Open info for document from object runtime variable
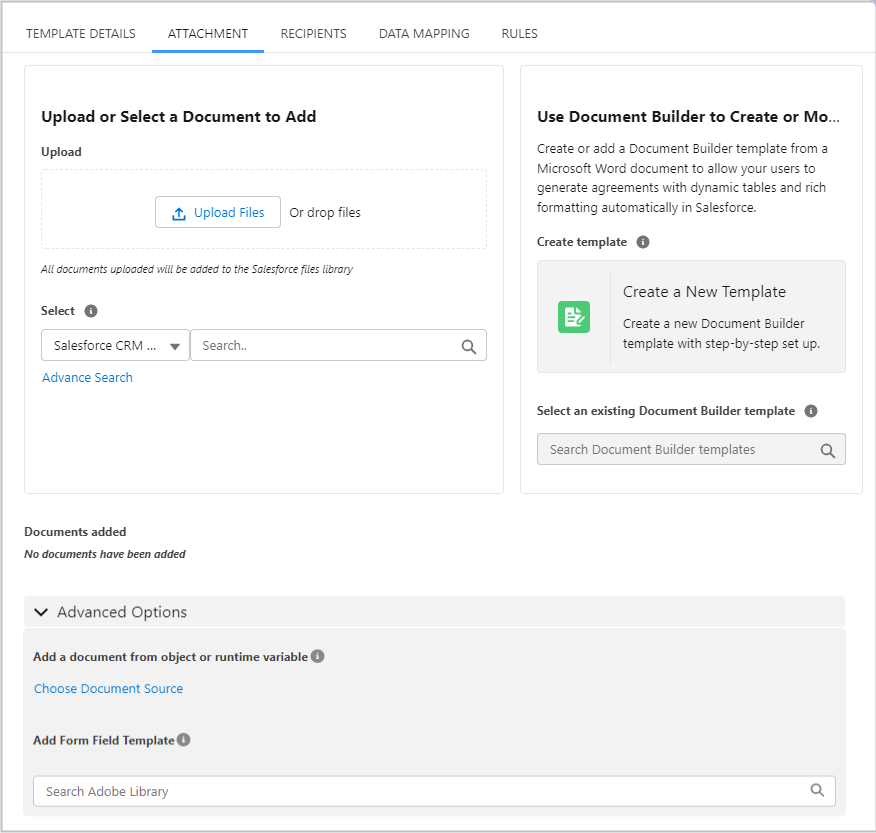This screenshot has width=876, height=833. click(x=317, y=656)
